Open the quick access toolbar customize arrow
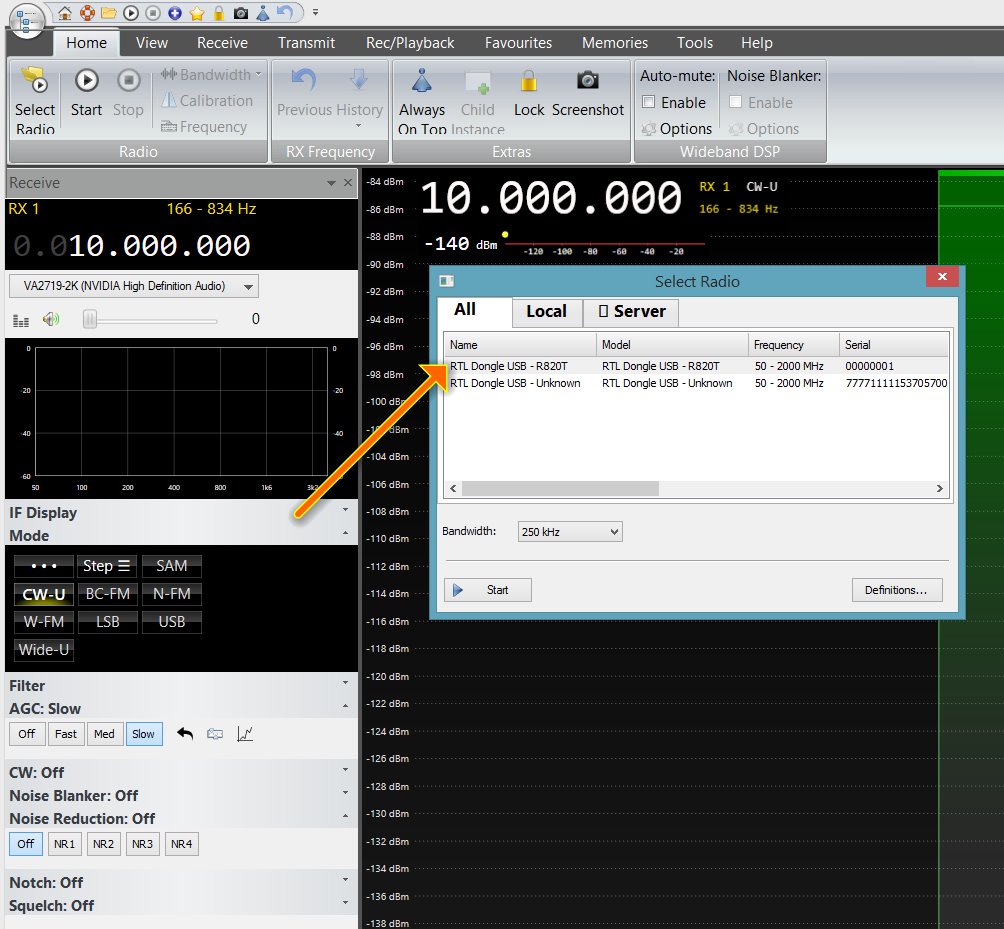Screen dimensions: 1004x929 point(315,12)
